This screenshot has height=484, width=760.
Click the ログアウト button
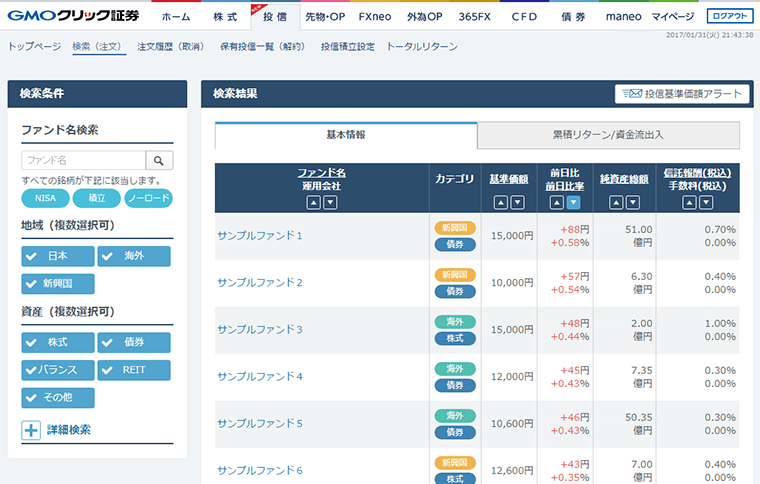[x=728, y=16]
